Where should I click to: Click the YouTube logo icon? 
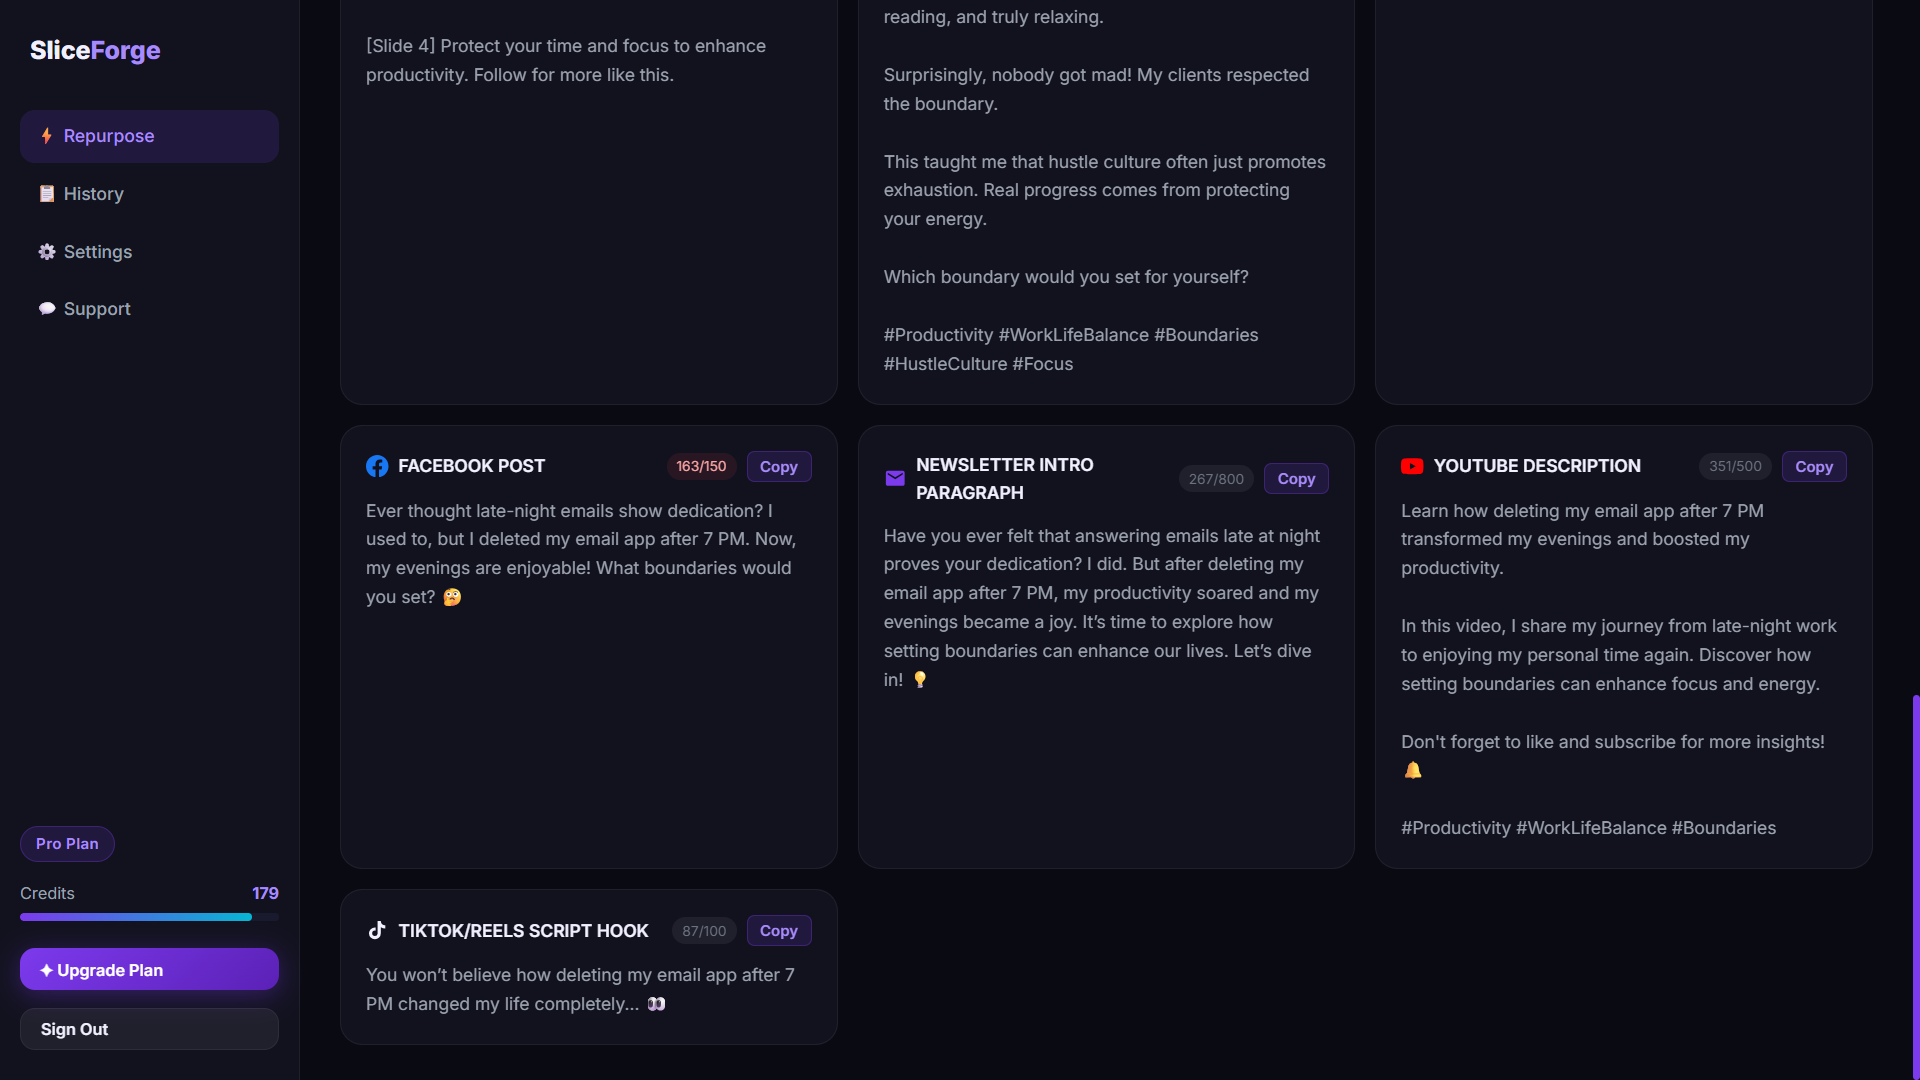pos(1412,466)
